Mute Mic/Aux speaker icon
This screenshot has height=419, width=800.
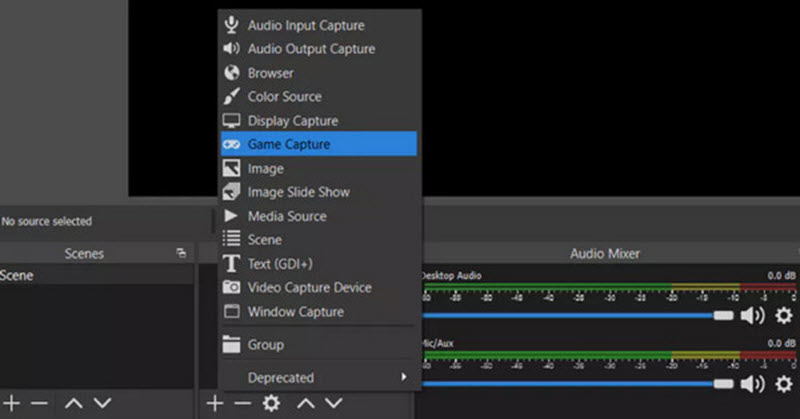(x=753, y=384)
